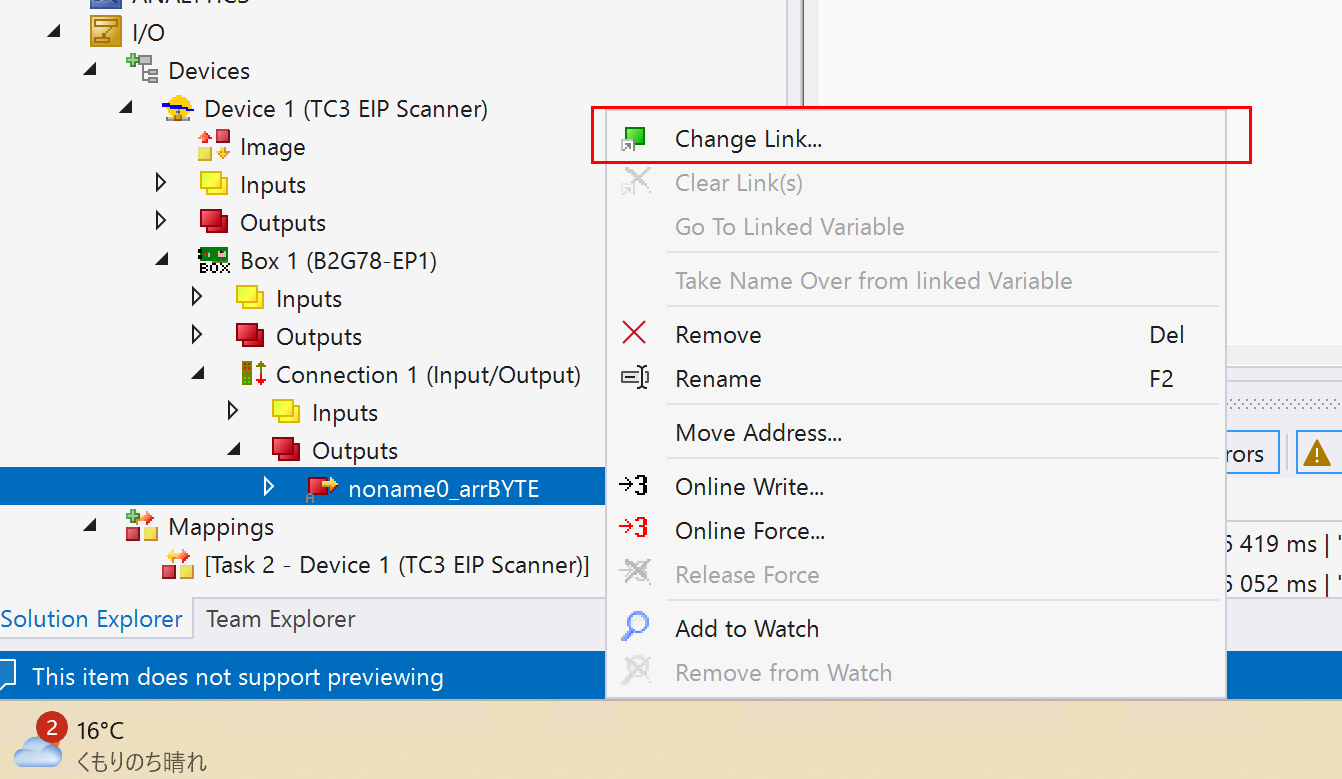Click the Mappings folder icon
Screen dimensions: 1342x779
(141, 526)
